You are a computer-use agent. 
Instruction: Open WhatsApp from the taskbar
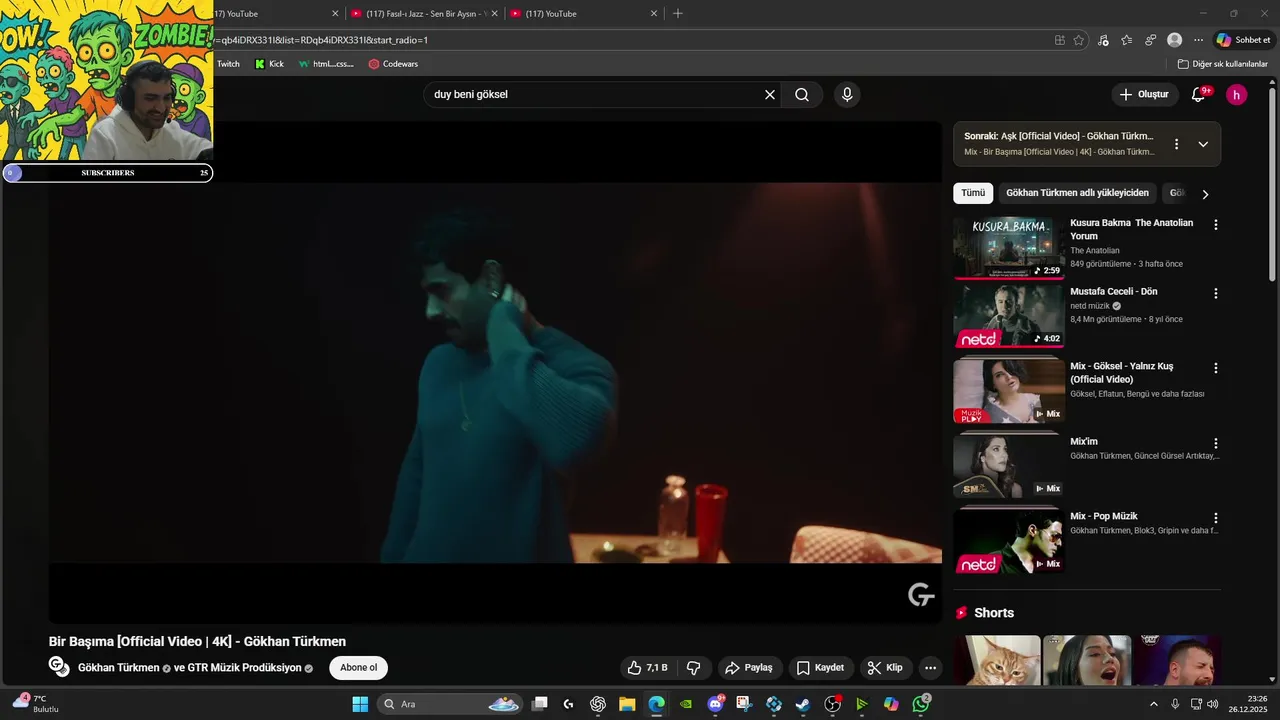click(921, 704)
